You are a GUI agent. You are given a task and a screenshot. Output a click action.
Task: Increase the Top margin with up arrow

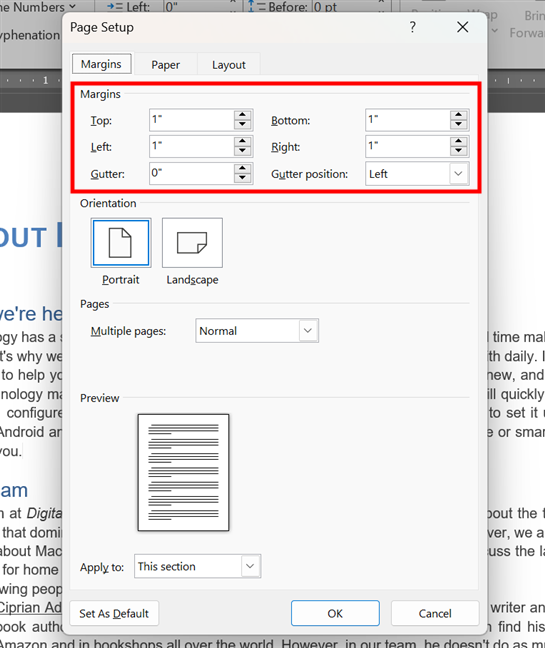click(243, 115)
